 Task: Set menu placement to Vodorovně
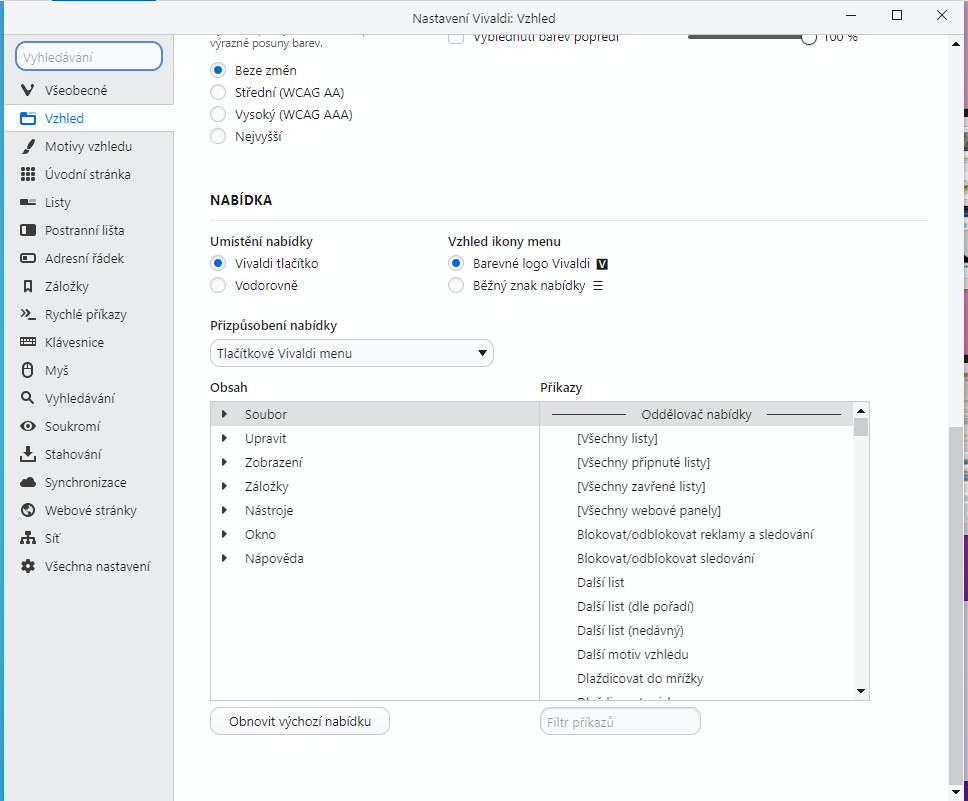[218, 285]
